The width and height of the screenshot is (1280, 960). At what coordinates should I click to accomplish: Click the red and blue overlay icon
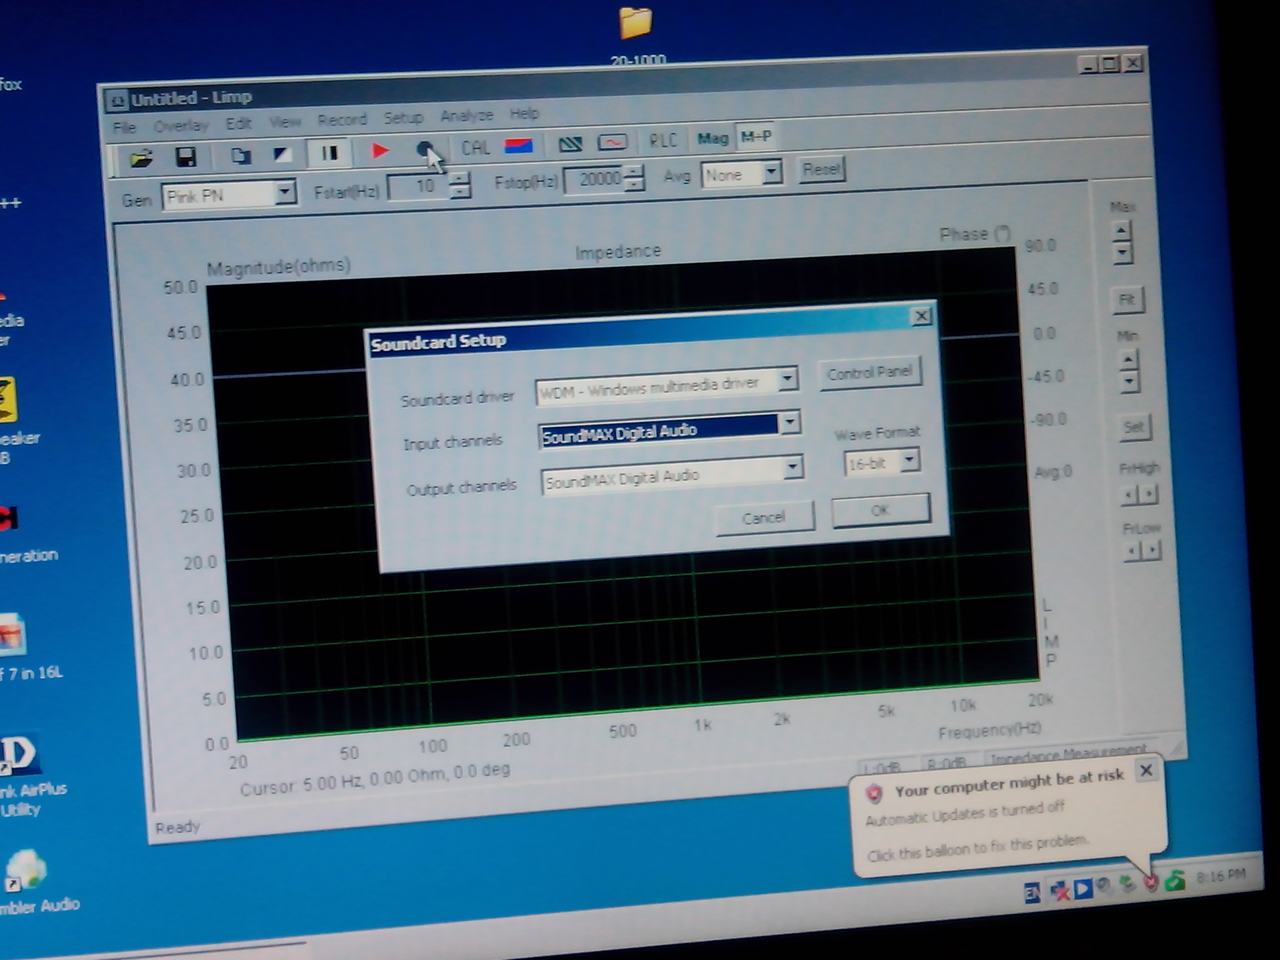tap(518, 146)
